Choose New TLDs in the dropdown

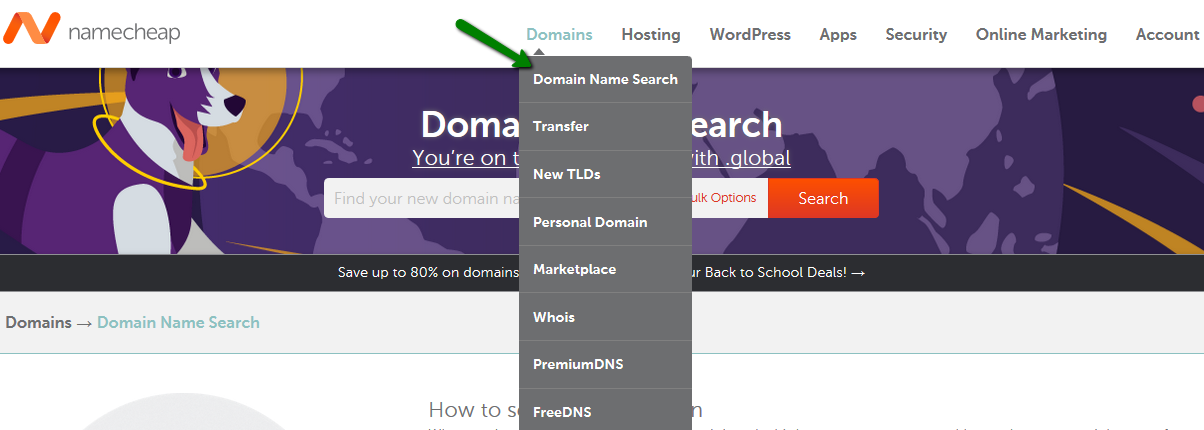pos(605,174)
